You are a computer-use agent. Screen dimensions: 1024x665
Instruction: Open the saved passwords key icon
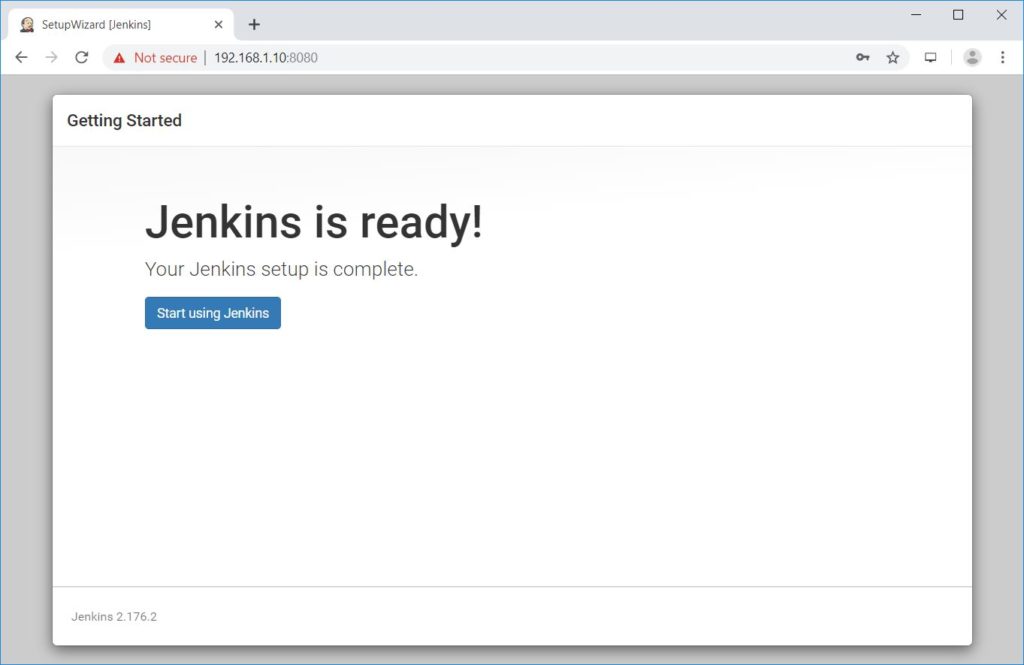pos(863,57)
